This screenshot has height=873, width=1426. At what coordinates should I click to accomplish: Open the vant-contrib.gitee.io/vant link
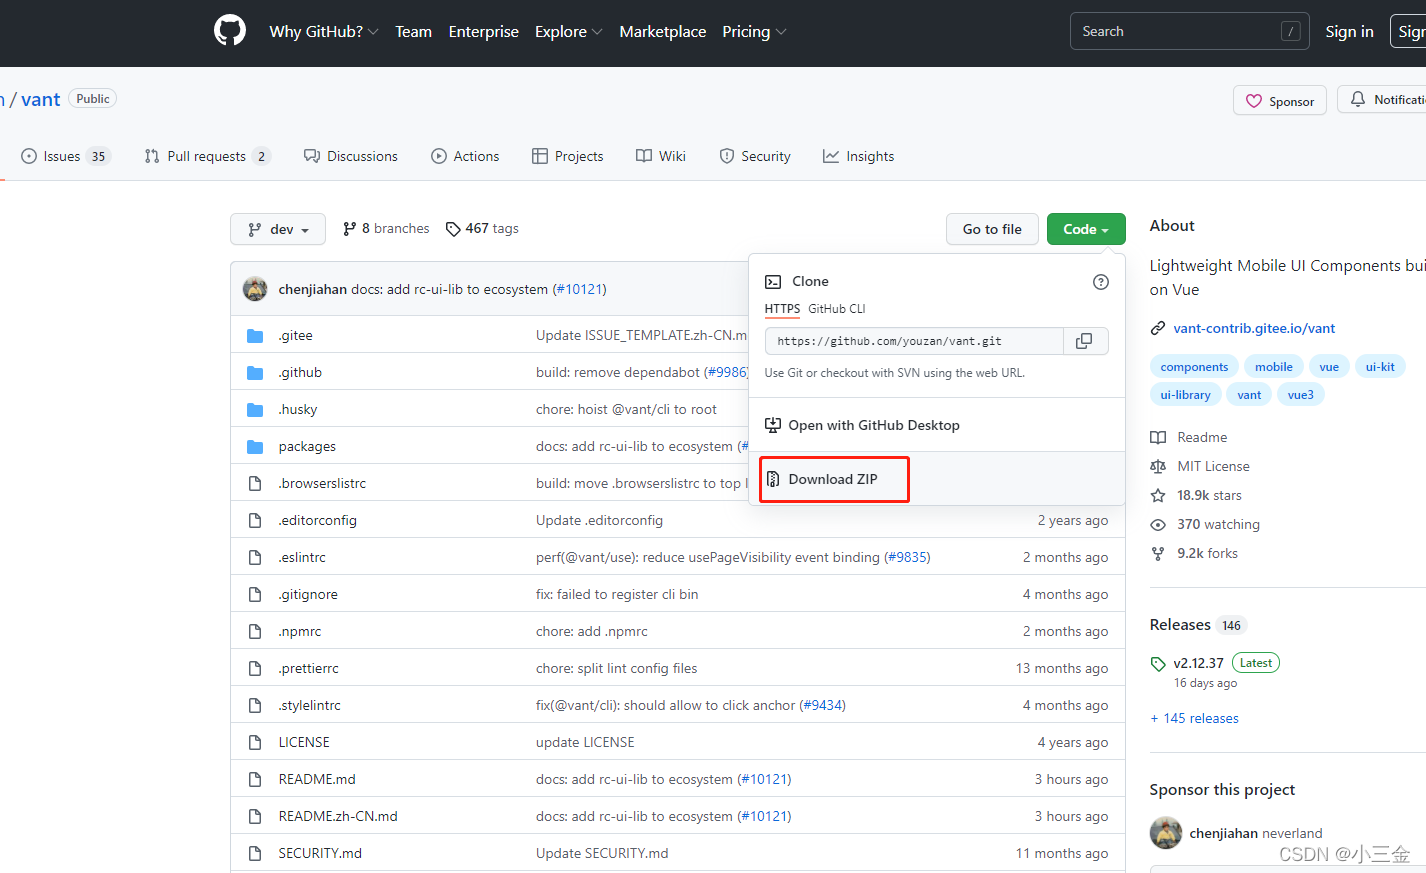1254,328
